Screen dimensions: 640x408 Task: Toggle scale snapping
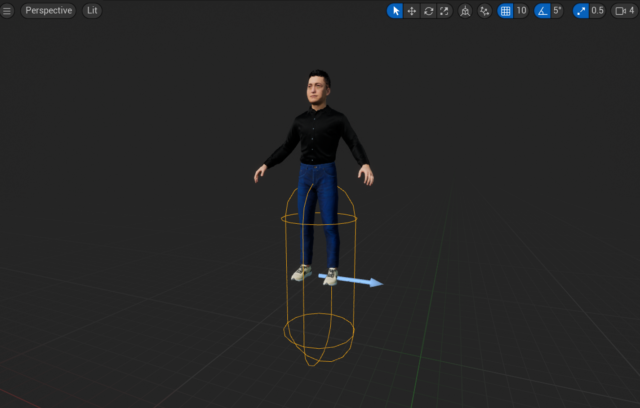pos(580,11)
